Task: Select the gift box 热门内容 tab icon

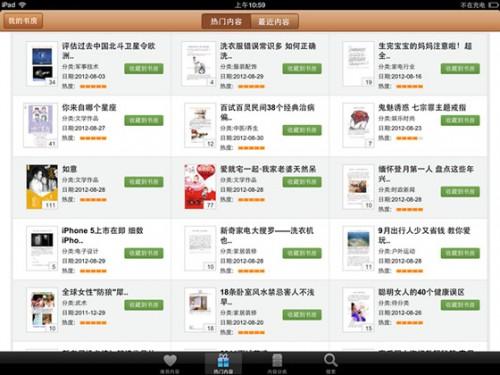Action: pyautogui.click(x=223, y=363)
